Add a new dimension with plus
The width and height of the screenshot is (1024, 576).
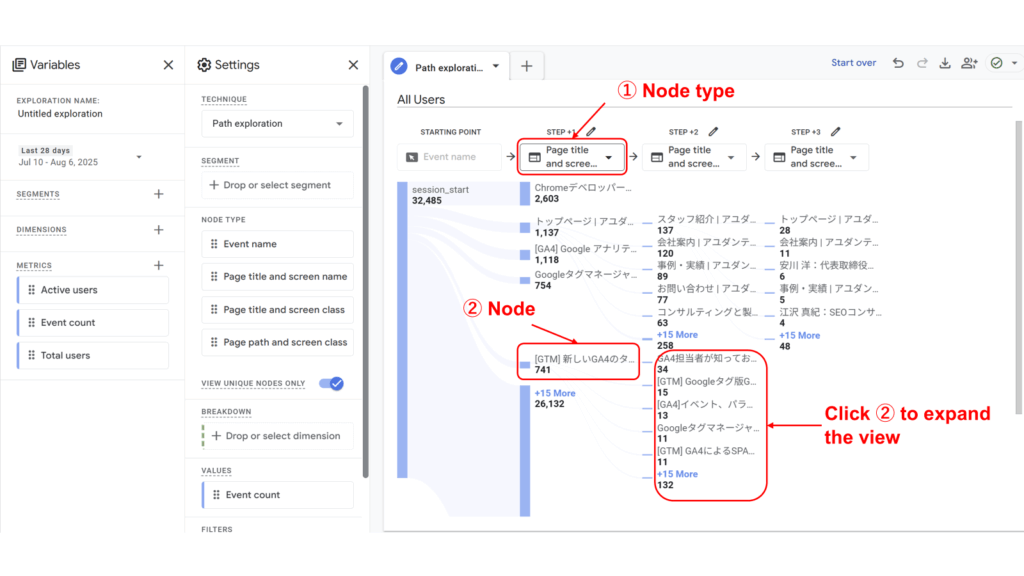tap(159, 230)
